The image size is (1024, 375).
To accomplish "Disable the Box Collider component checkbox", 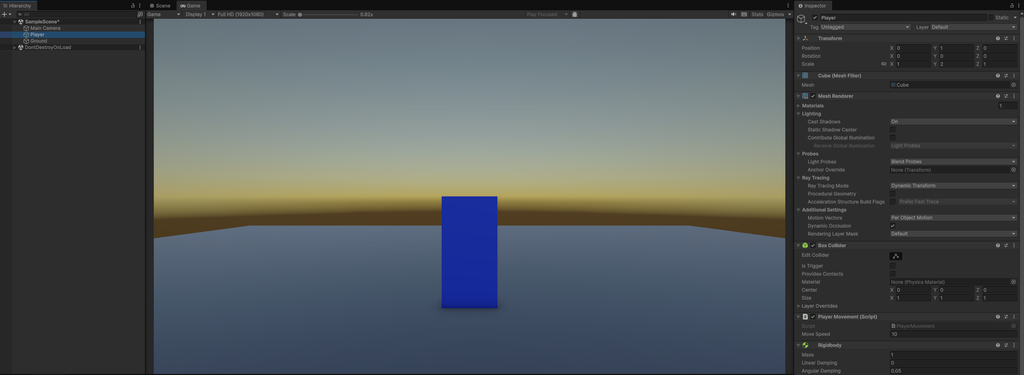I will [813, 246].
